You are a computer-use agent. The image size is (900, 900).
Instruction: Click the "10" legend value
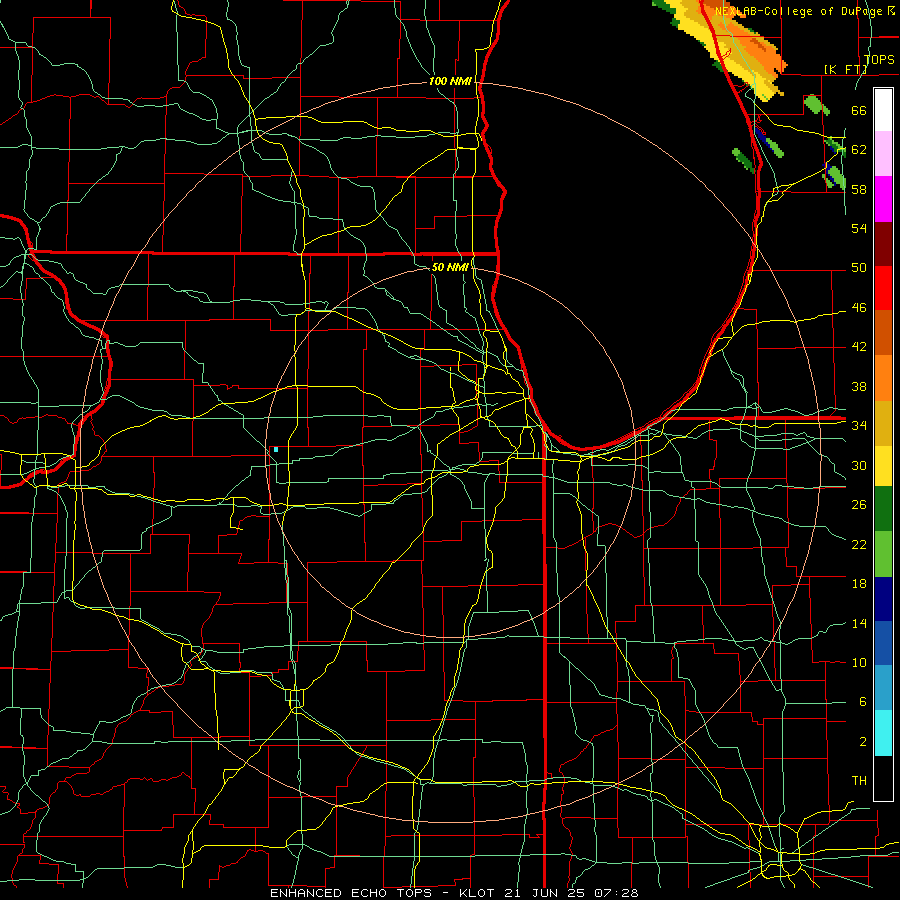859,663
